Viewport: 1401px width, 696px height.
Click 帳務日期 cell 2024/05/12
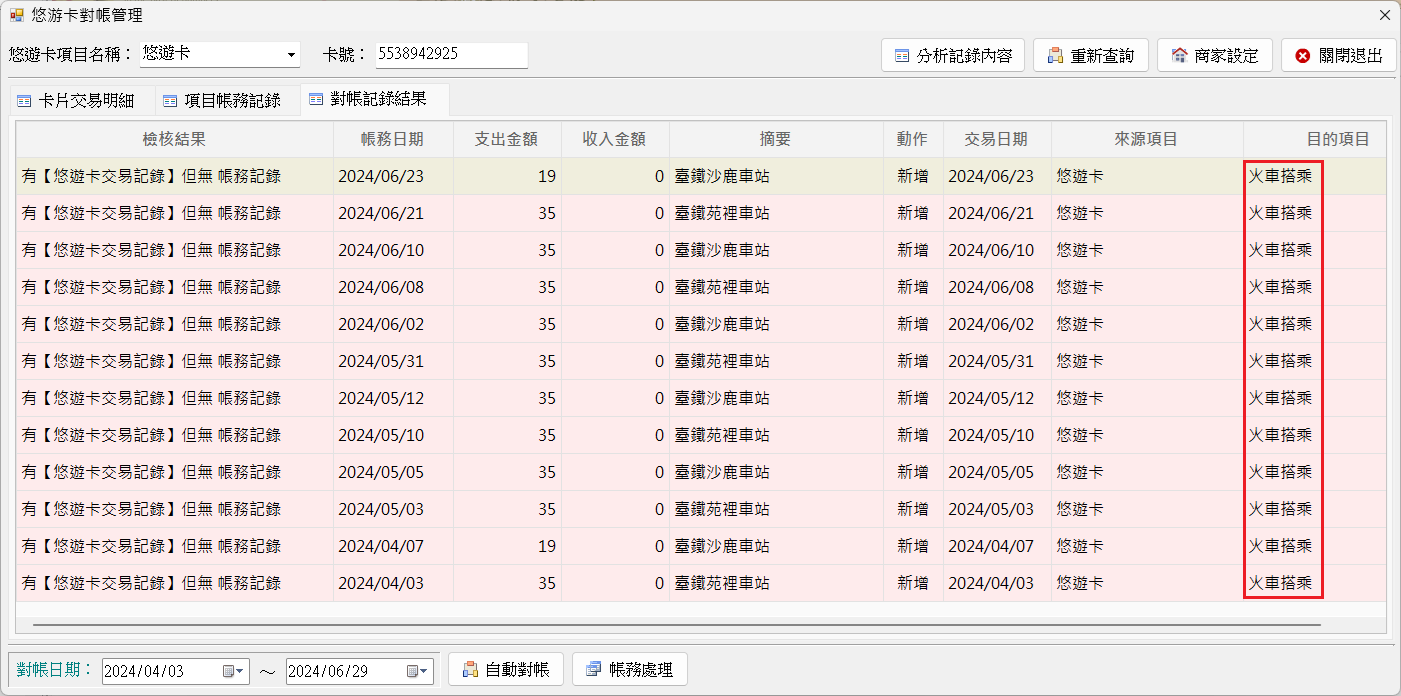click(x=393, y=398)
